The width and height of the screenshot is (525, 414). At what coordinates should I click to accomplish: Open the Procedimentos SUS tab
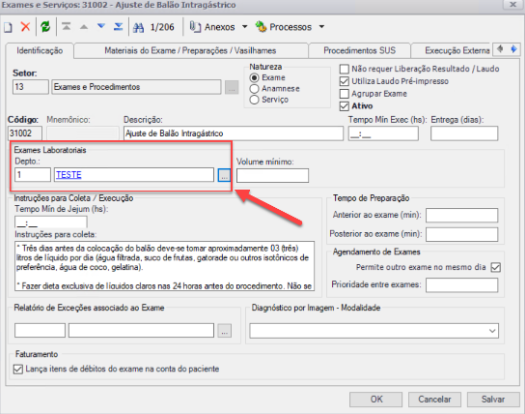359,51
